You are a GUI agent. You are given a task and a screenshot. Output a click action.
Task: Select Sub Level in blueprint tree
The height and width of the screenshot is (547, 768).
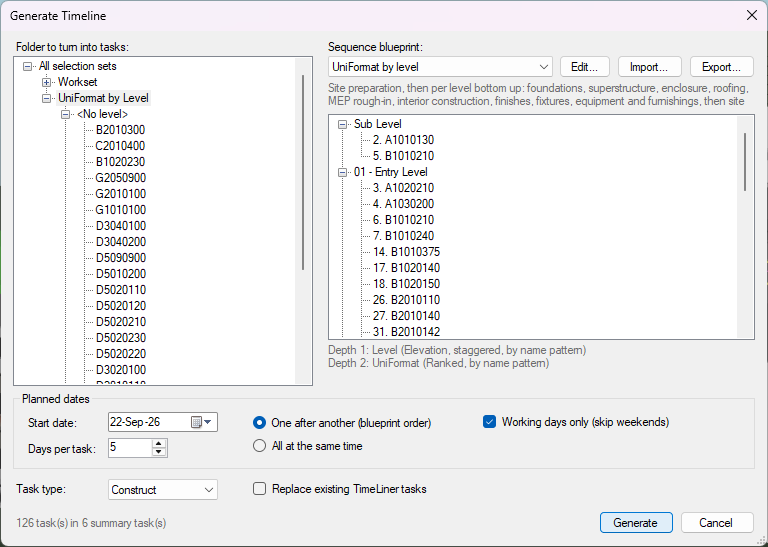[378, 124]
